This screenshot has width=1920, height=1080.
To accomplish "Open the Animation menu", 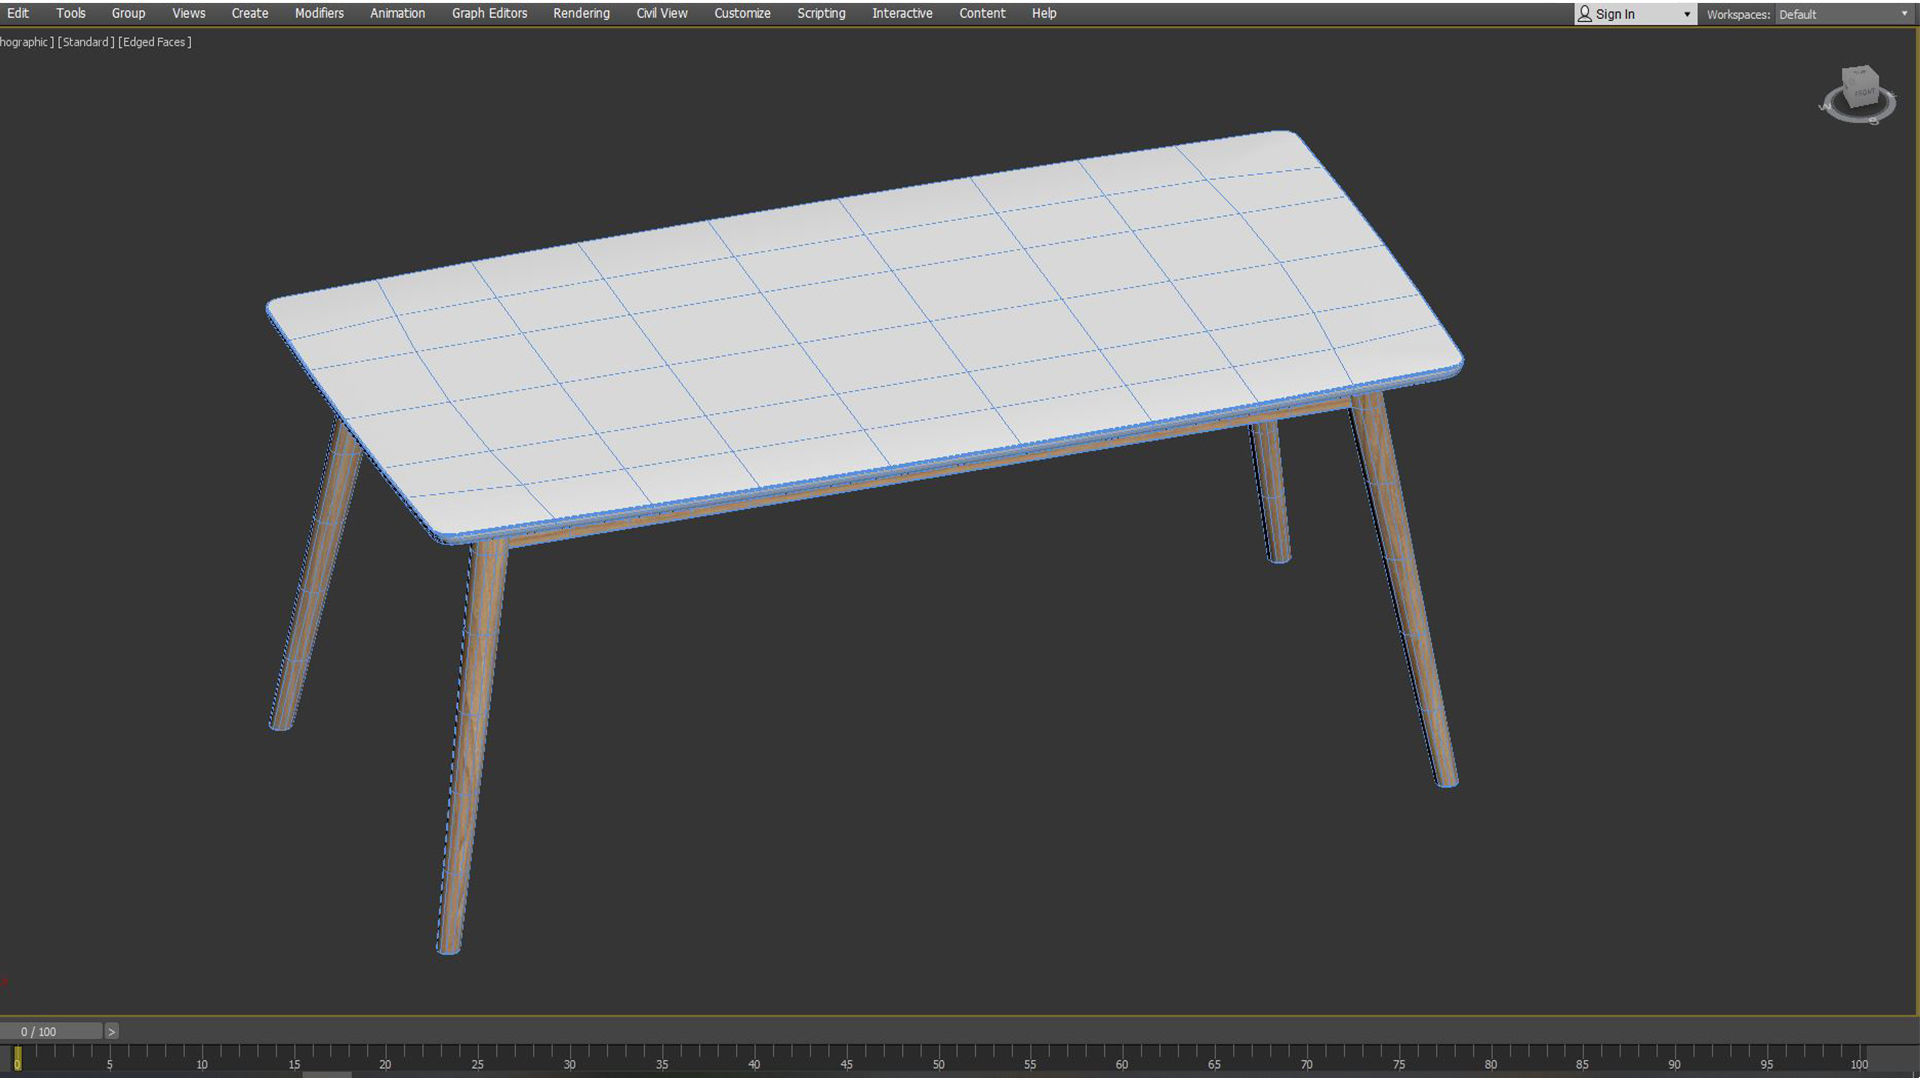I will (x=397, y=13).
